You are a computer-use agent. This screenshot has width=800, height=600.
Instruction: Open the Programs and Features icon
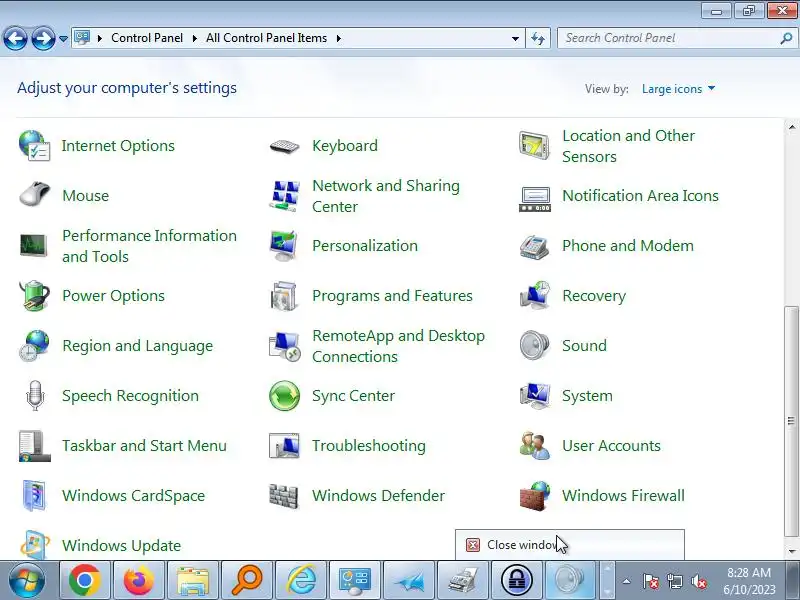pyautogui.click(x=284, y=295)
